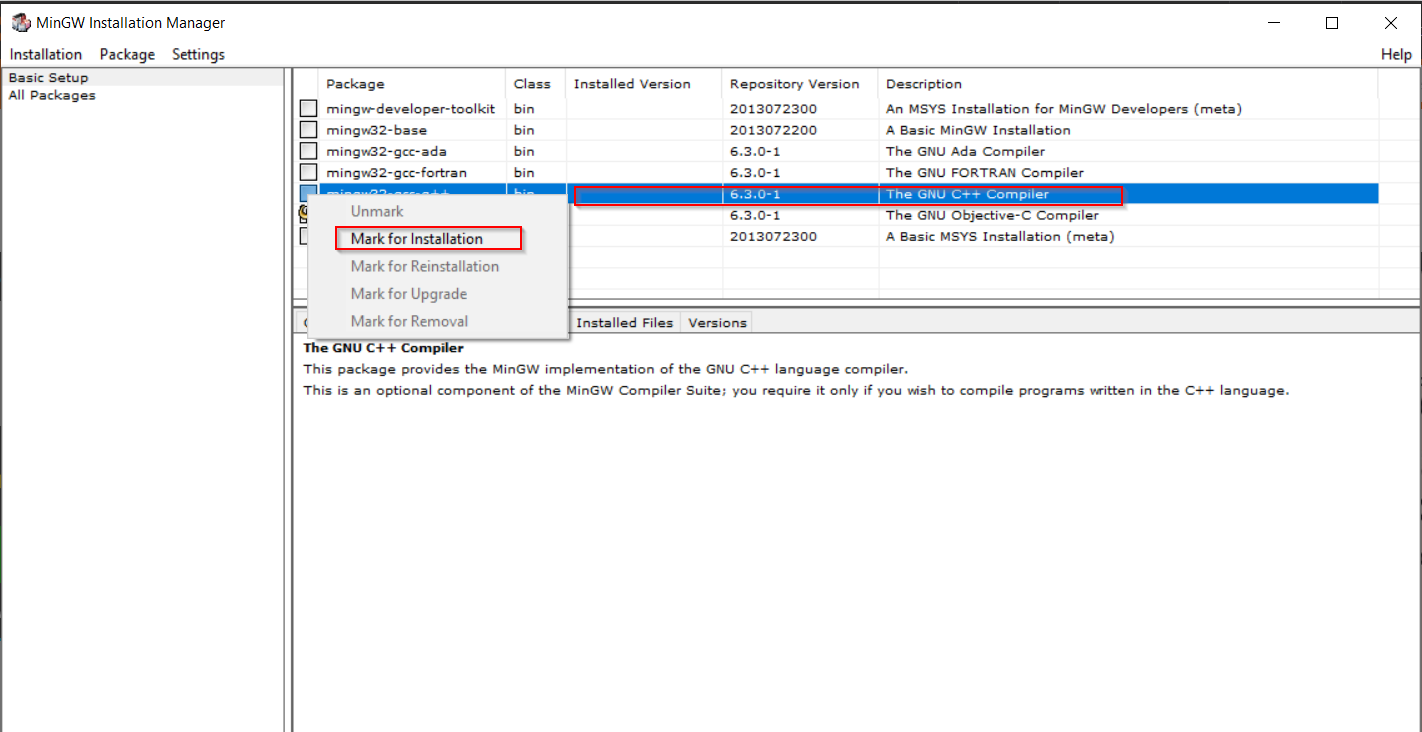Select the mingw32-base package name
Image resolution: width=1422 pixels, height=732 pixels.
click(x=376, y=130)
